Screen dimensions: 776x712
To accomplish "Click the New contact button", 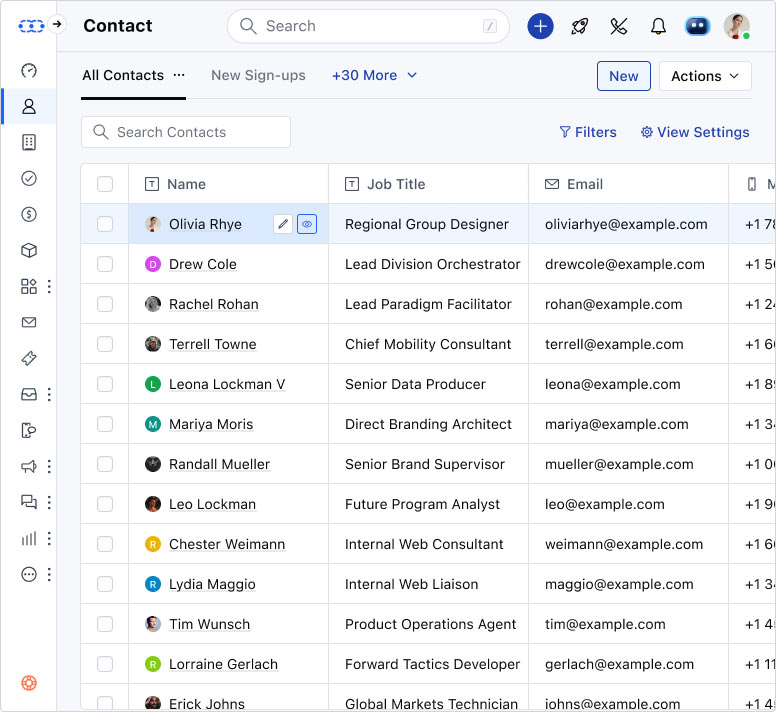I will 623,76.
